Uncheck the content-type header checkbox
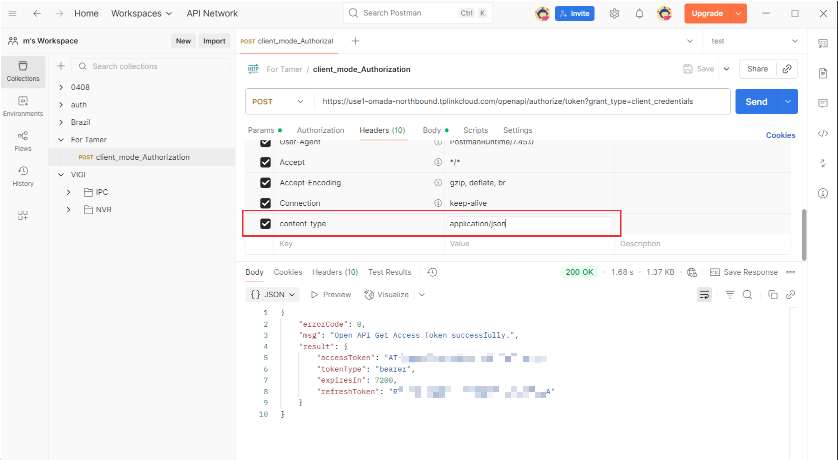This screenshot has width=838, height=460. pos(265,223)
